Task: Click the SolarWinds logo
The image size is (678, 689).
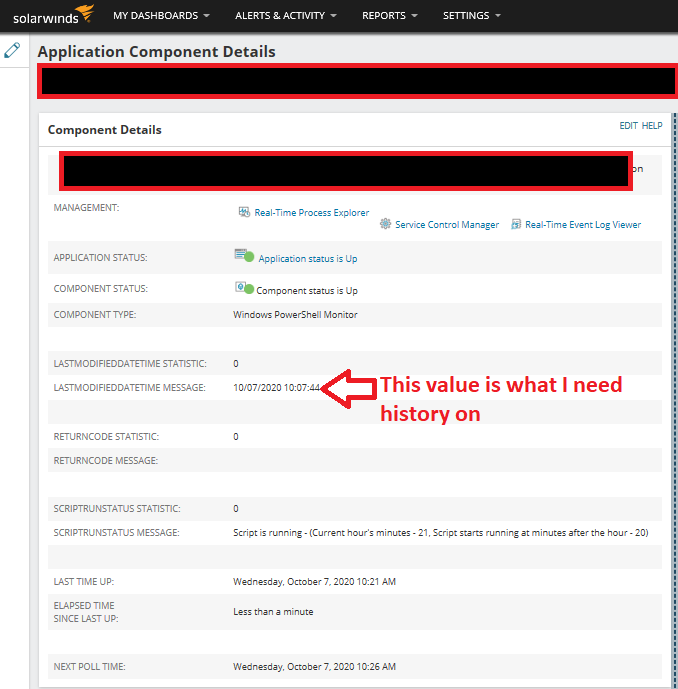Action: pos(54,15)
